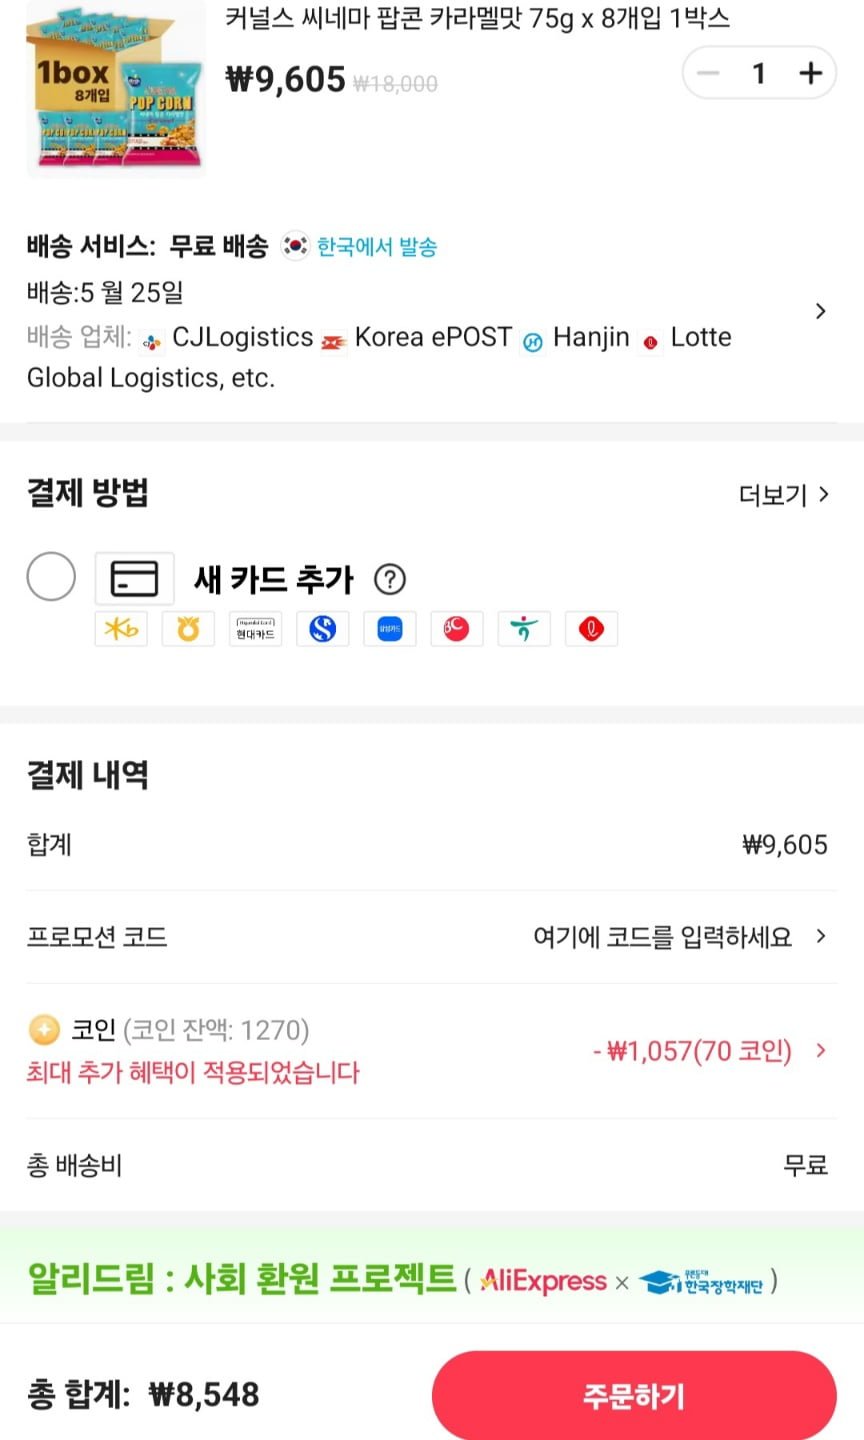
Task: Click the Samsung Card blue icon
Action: (390, 629)
